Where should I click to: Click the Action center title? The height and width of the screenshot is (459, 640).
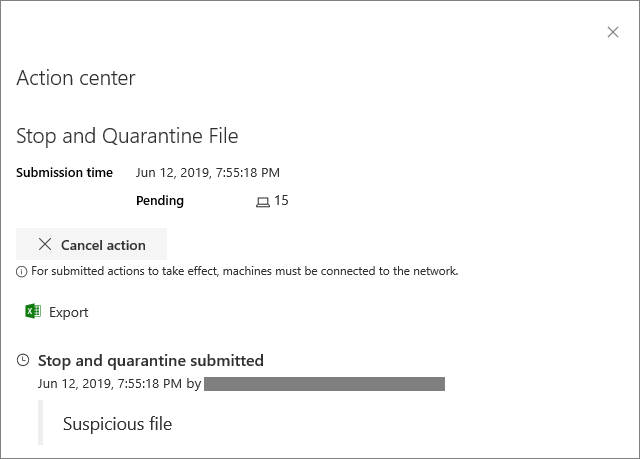click(x=76, y=78)
